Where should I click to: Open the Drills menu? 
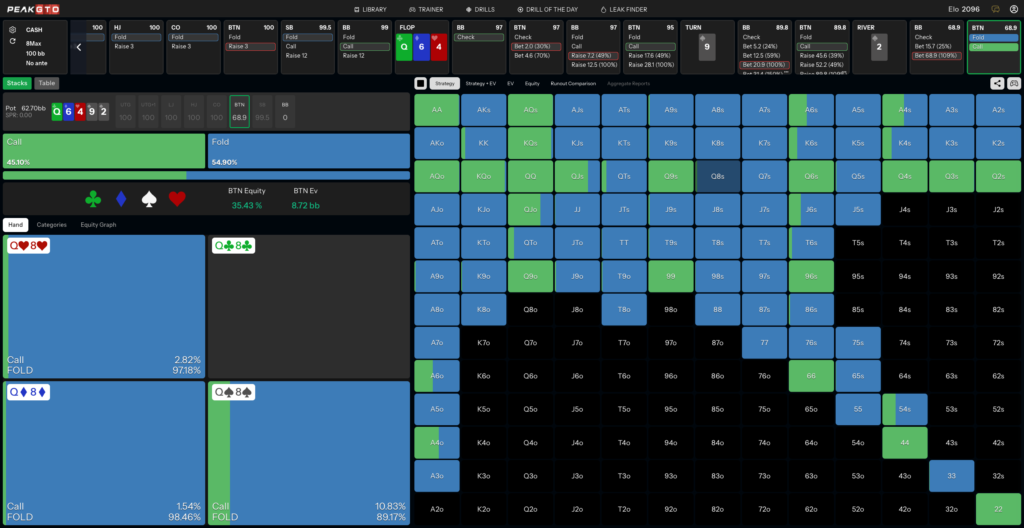pos(480,10)
